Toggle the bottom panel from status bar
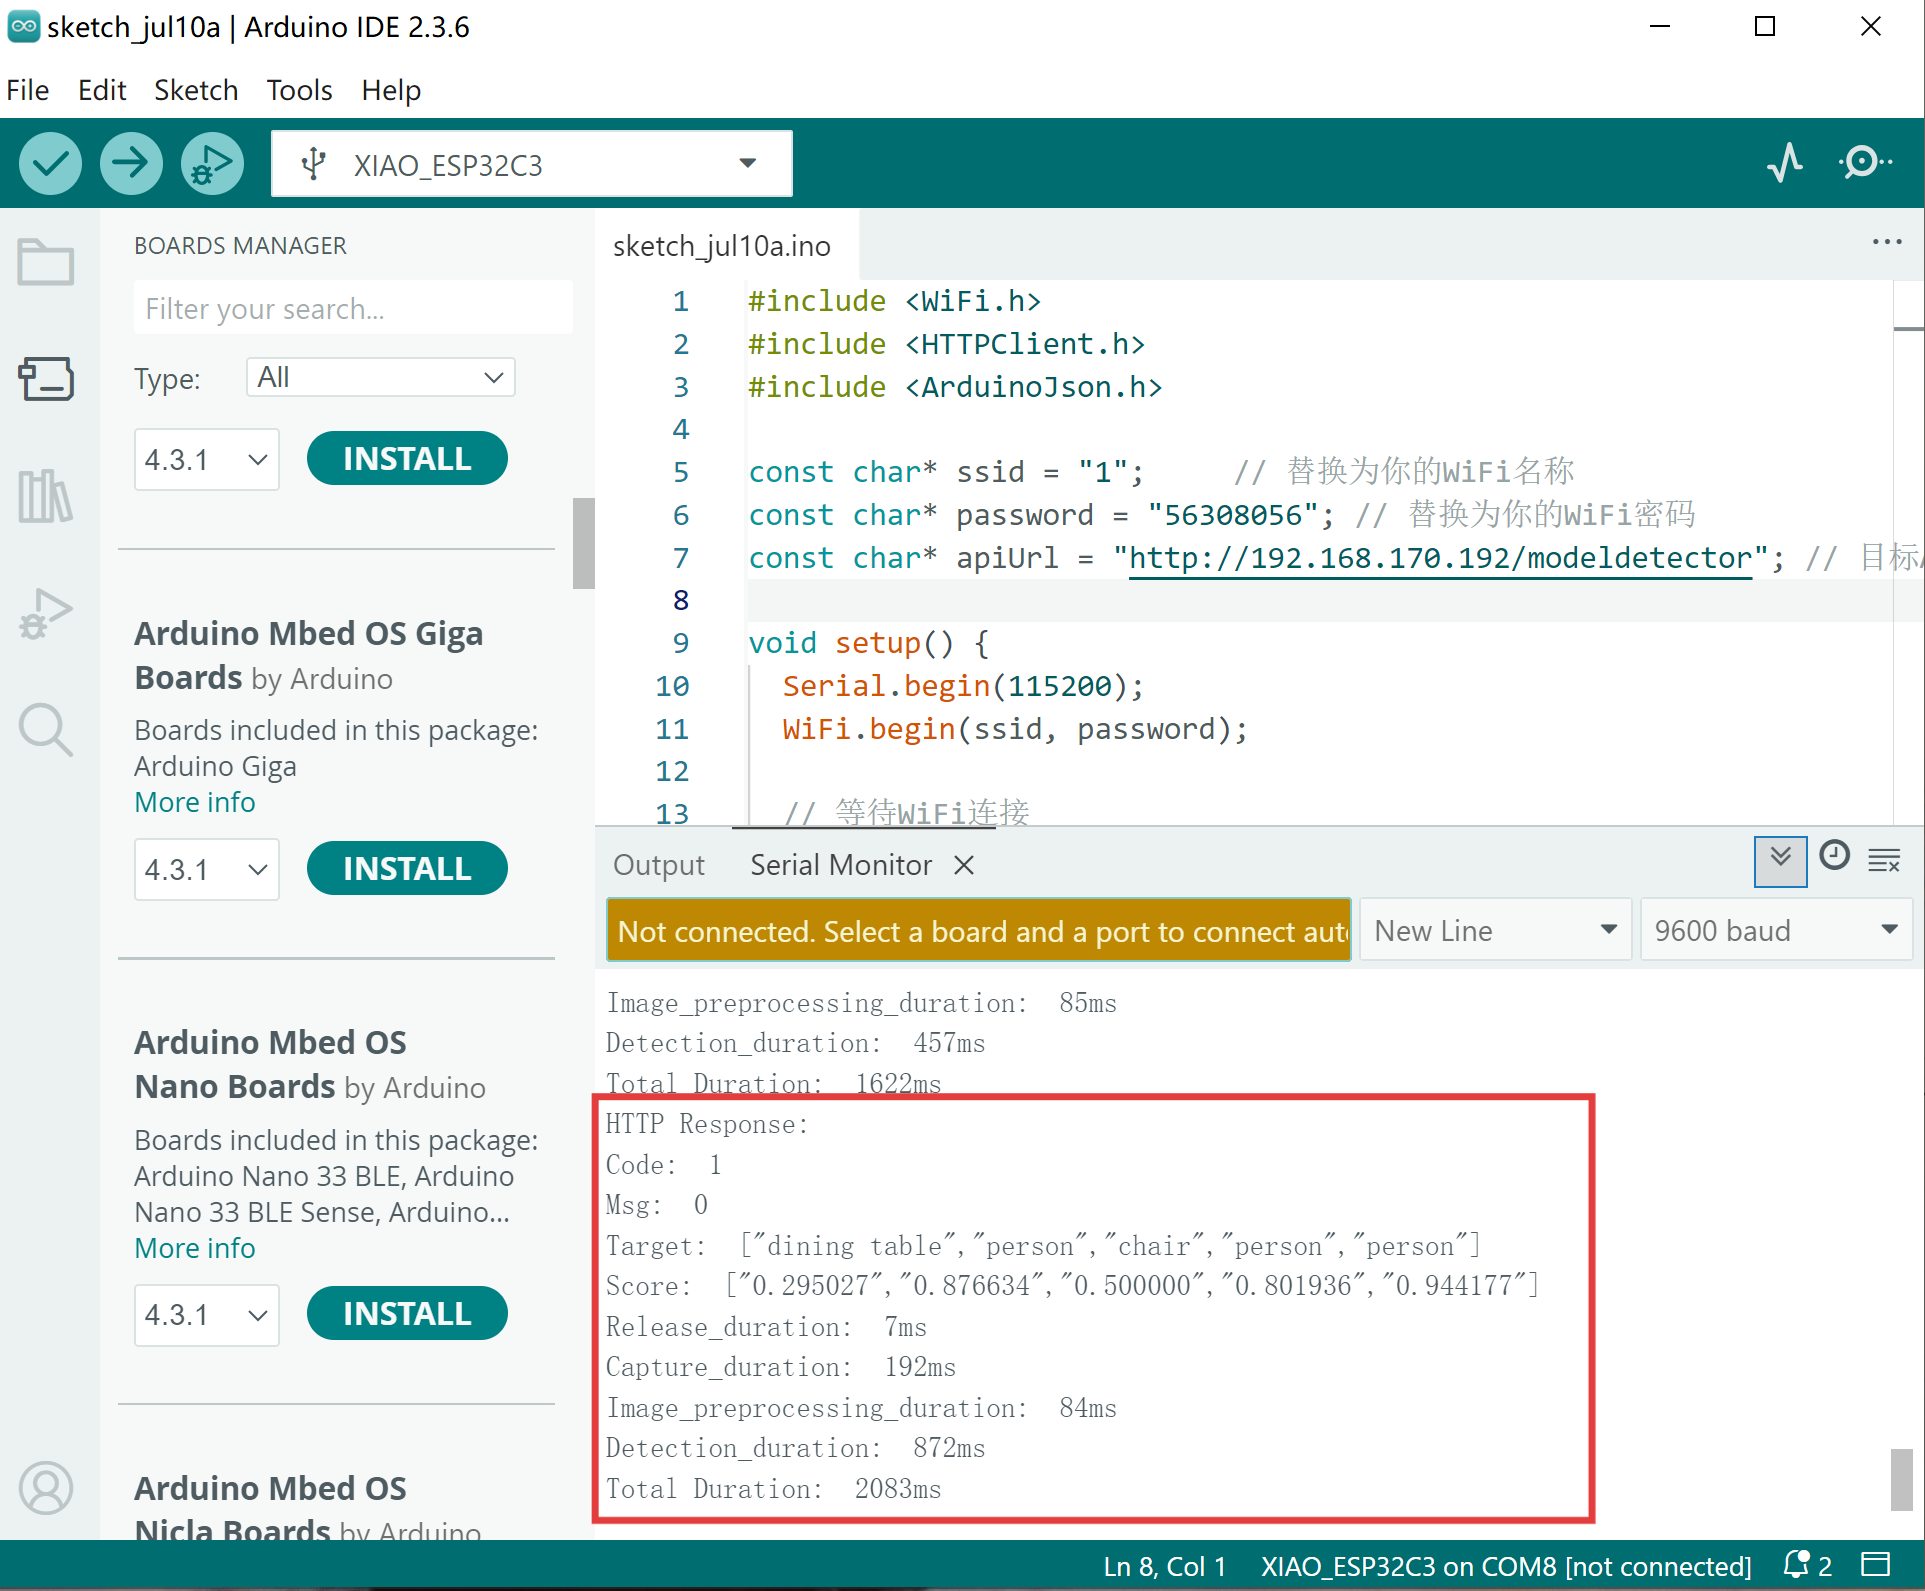This screenshot has height=1591, width=1925. [1875, 1564]
